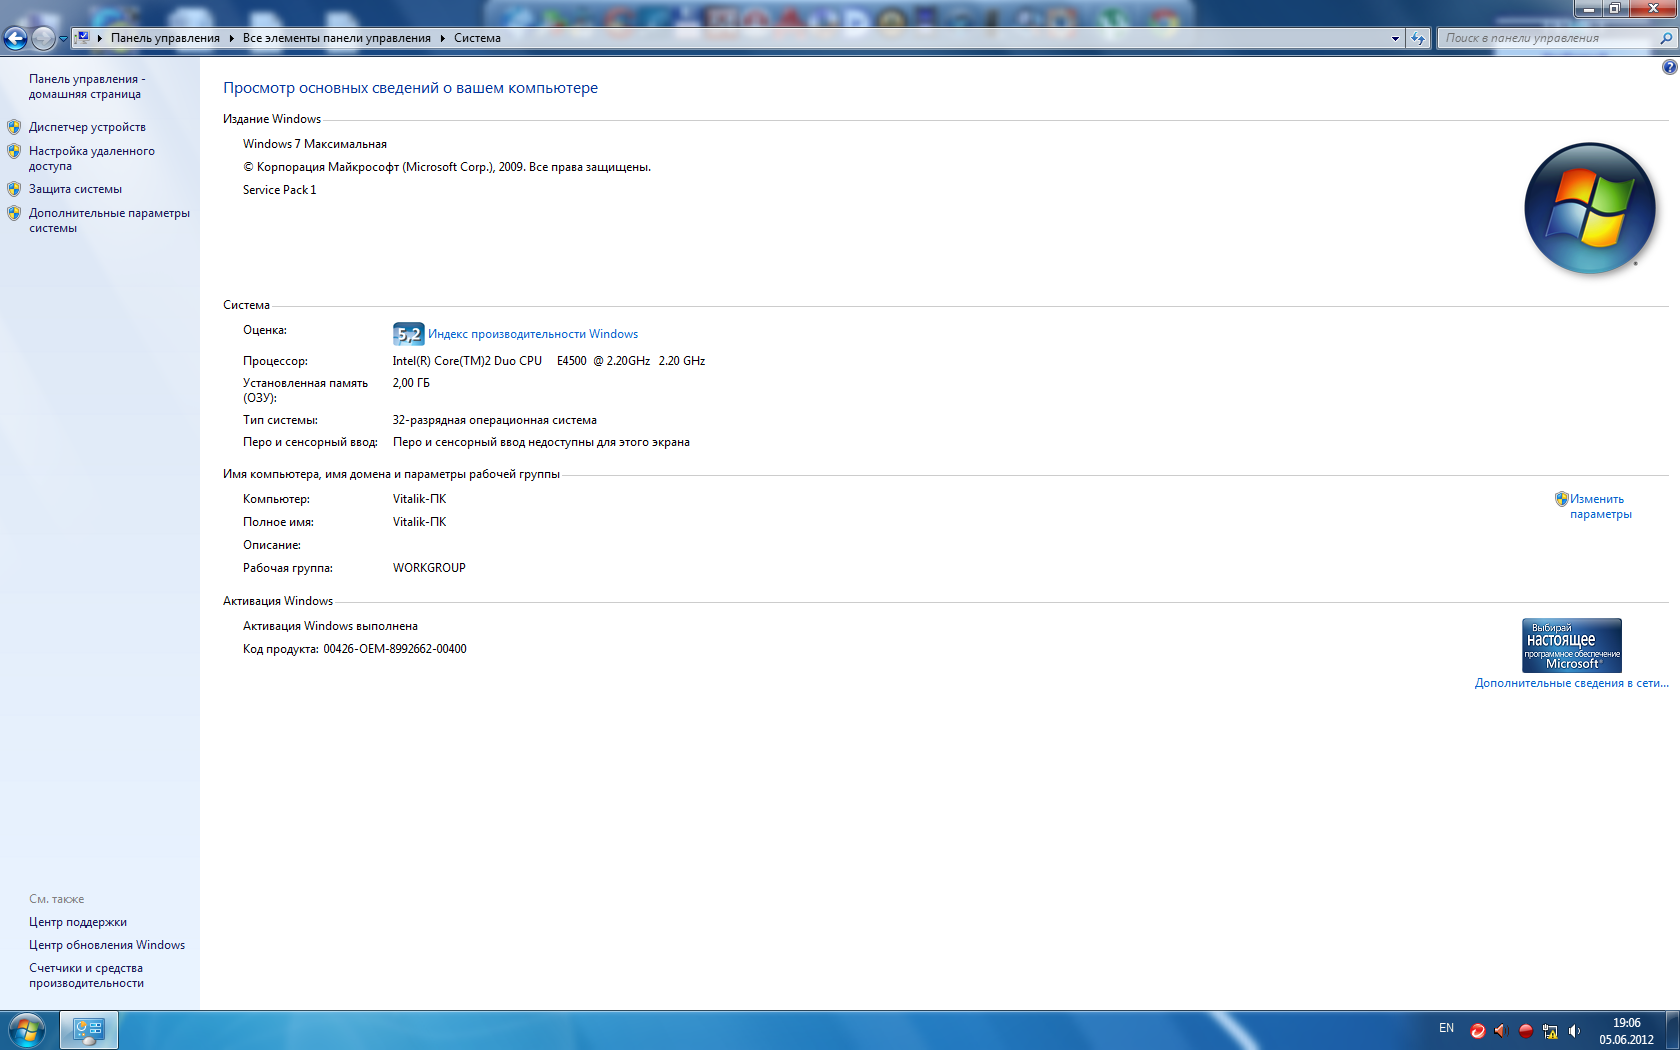Expand arrow after 'Панель управления' breadcrumb
This screenshot has width=1680, height=1050.
tap(231, 38)
